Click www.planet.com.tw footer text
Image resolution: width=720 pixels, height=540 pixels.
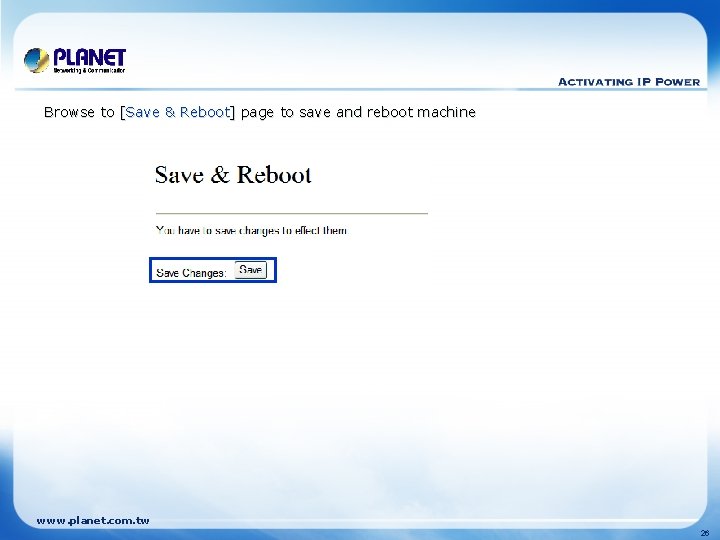pyautogui.click(x=93, y=521)
